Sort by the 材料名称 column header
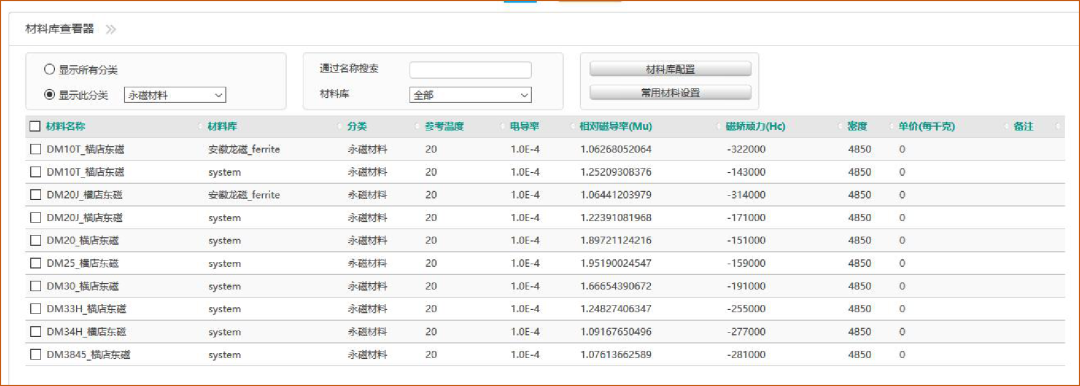This screenshot has width=1080, height=386. tap(65, 127)
